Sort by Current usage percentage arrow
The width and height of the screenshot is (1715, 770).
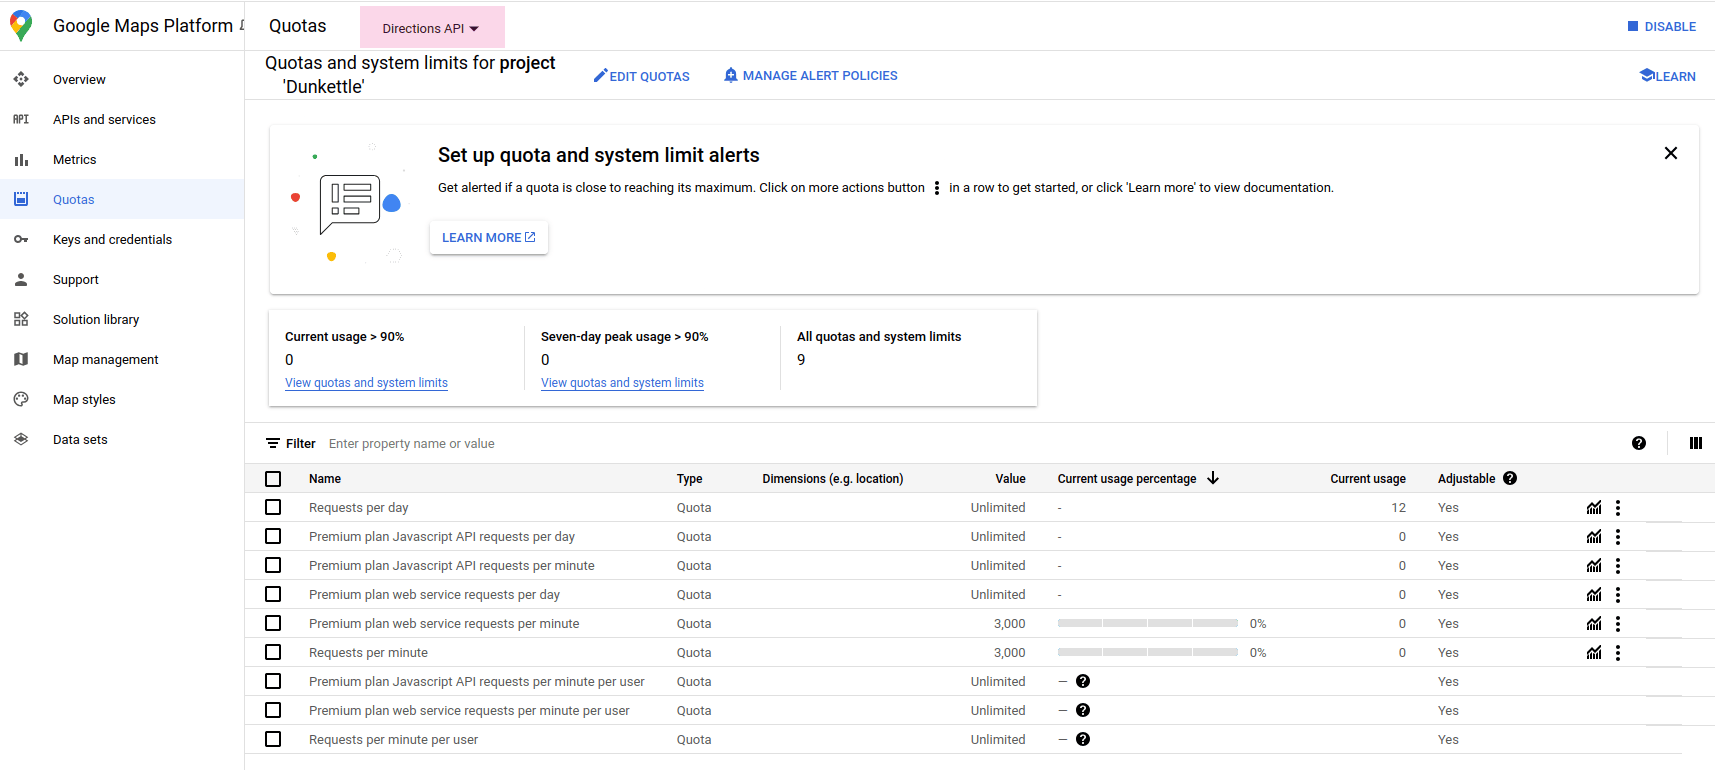1213,478
